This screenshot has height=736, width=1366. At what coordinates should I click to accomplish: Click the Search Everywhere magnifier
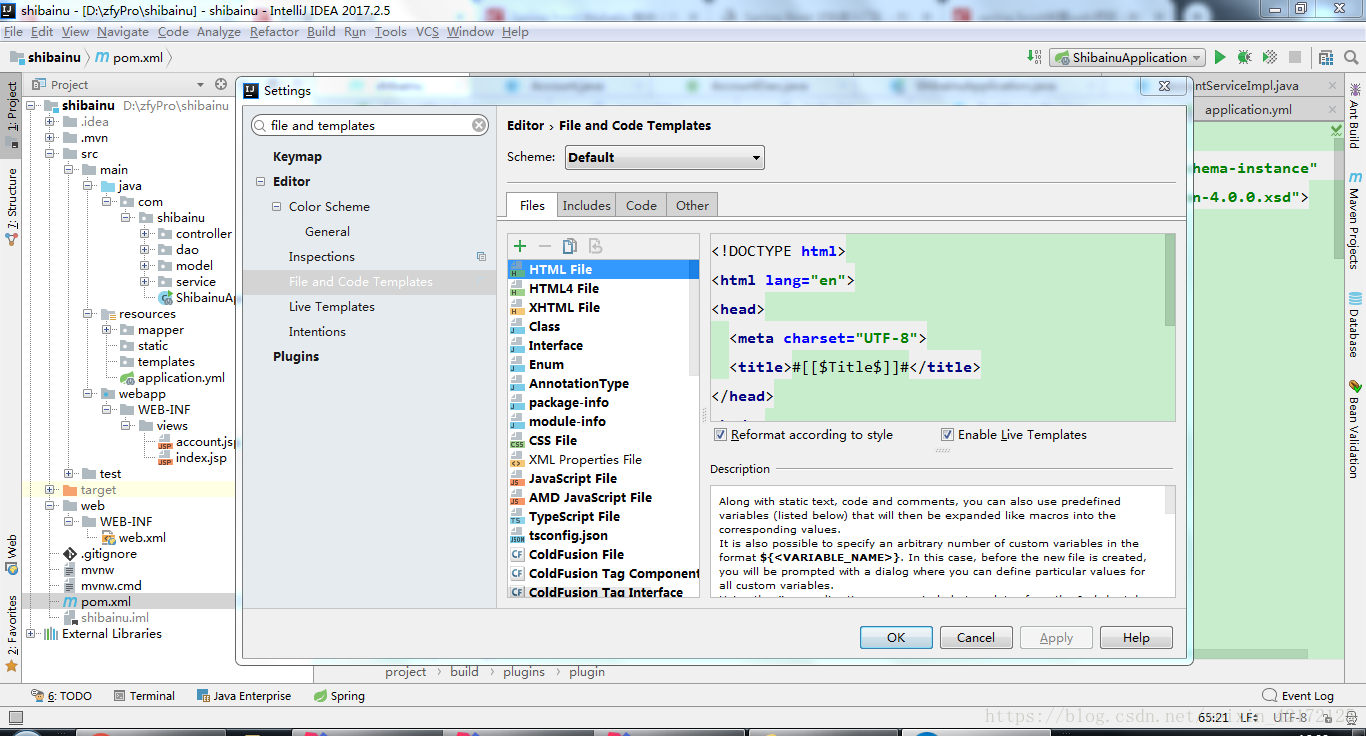(1351, 58)
